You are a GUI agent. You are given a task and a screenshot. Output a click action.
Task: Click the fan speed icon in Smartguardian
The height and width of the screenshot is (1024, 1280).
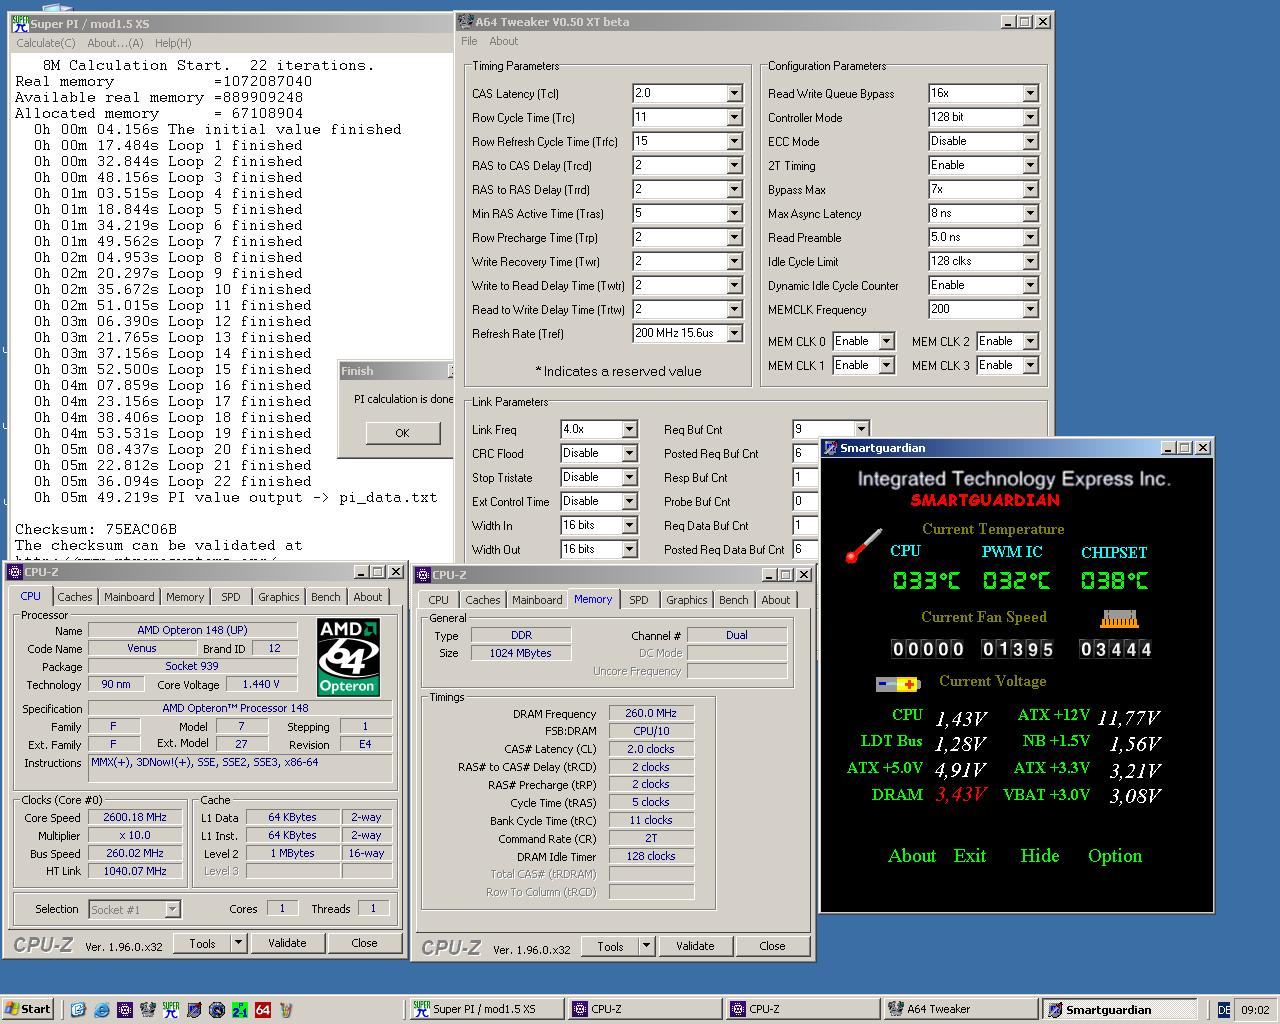pos(1119,620)
